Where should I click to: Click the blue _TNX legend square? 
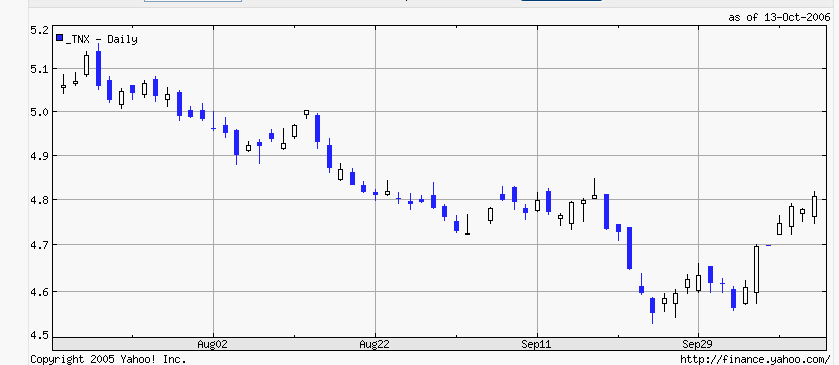pos(60,38)
